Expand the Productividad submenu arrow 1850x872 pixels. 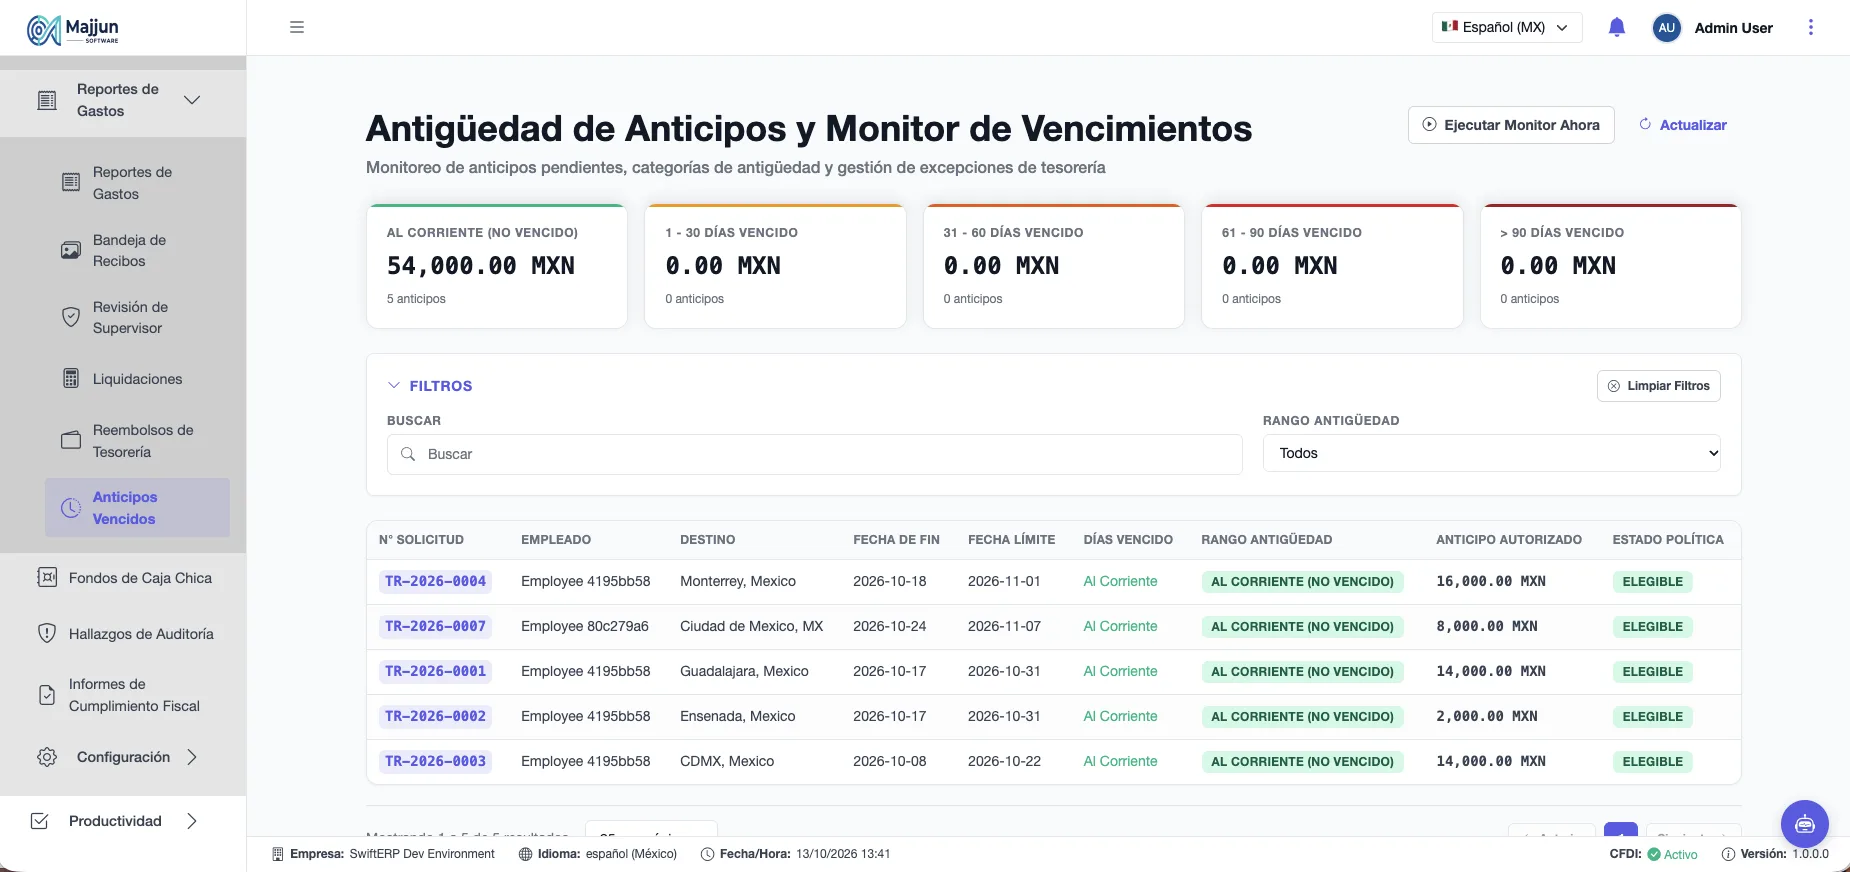[x=192, y=821]
